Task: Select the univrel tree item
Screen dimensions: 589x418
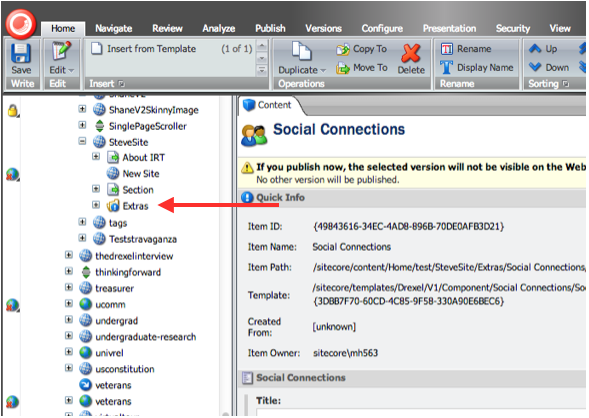Action: coord(109,353)
